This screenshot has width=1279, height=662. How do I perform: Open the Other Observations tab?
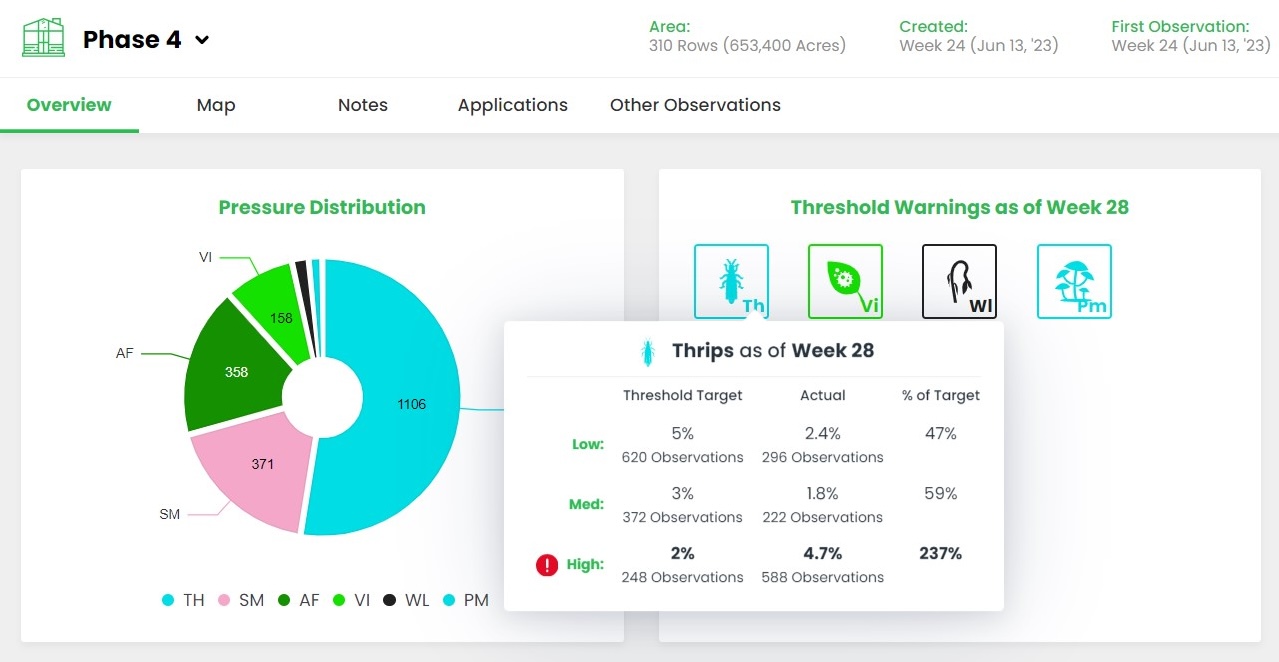coord(695,105)
